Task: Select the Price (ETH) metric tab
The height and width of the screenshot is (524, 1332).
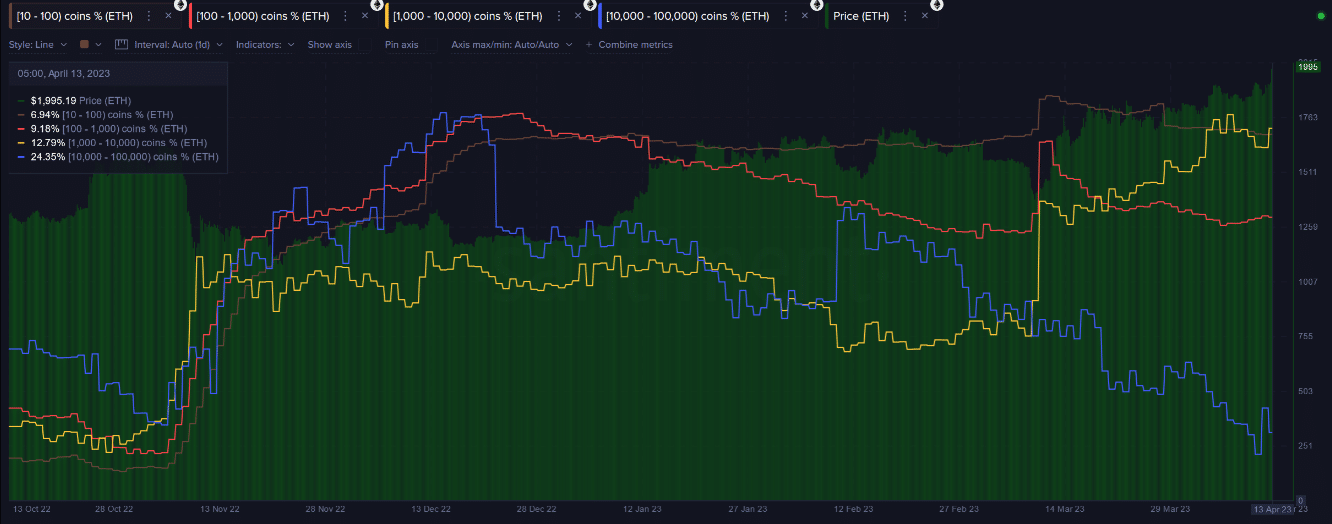Action: [860, 16]
